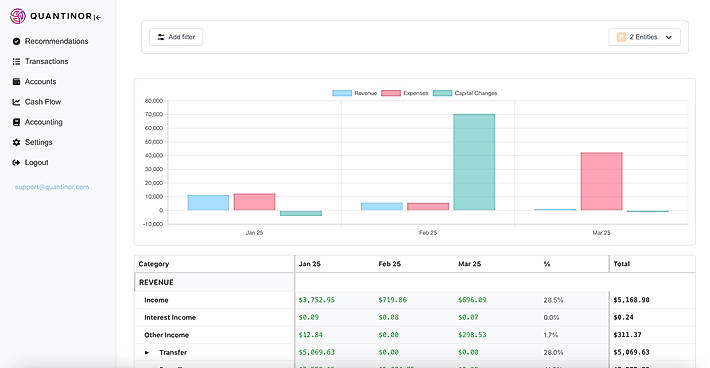The image size is (710, 368).
Task: Click the Add filter button
Action: click(176, 37)
